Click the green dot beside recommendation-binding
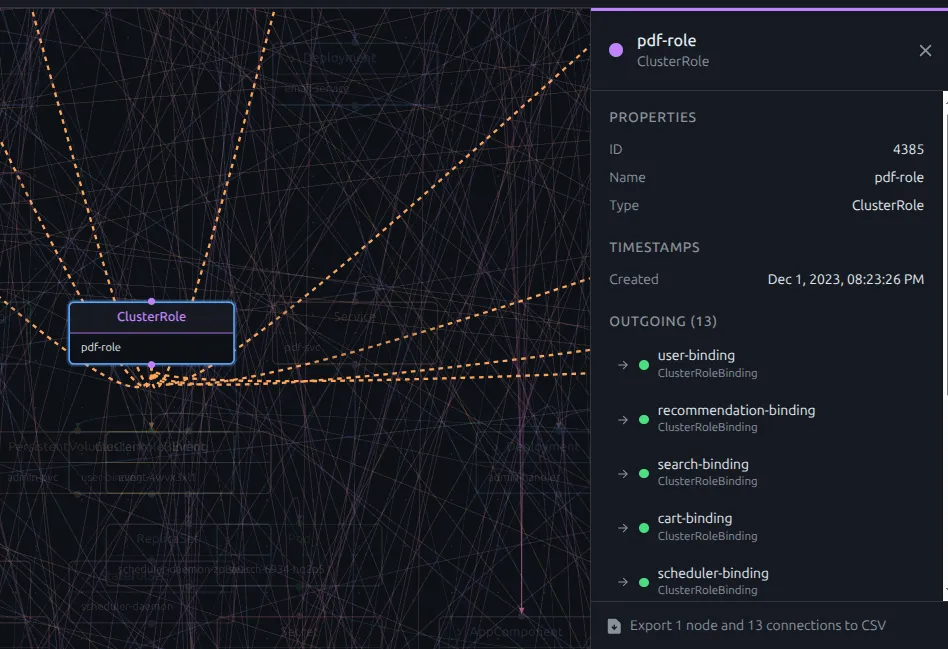The image size is (948, 649). [644, 419]
